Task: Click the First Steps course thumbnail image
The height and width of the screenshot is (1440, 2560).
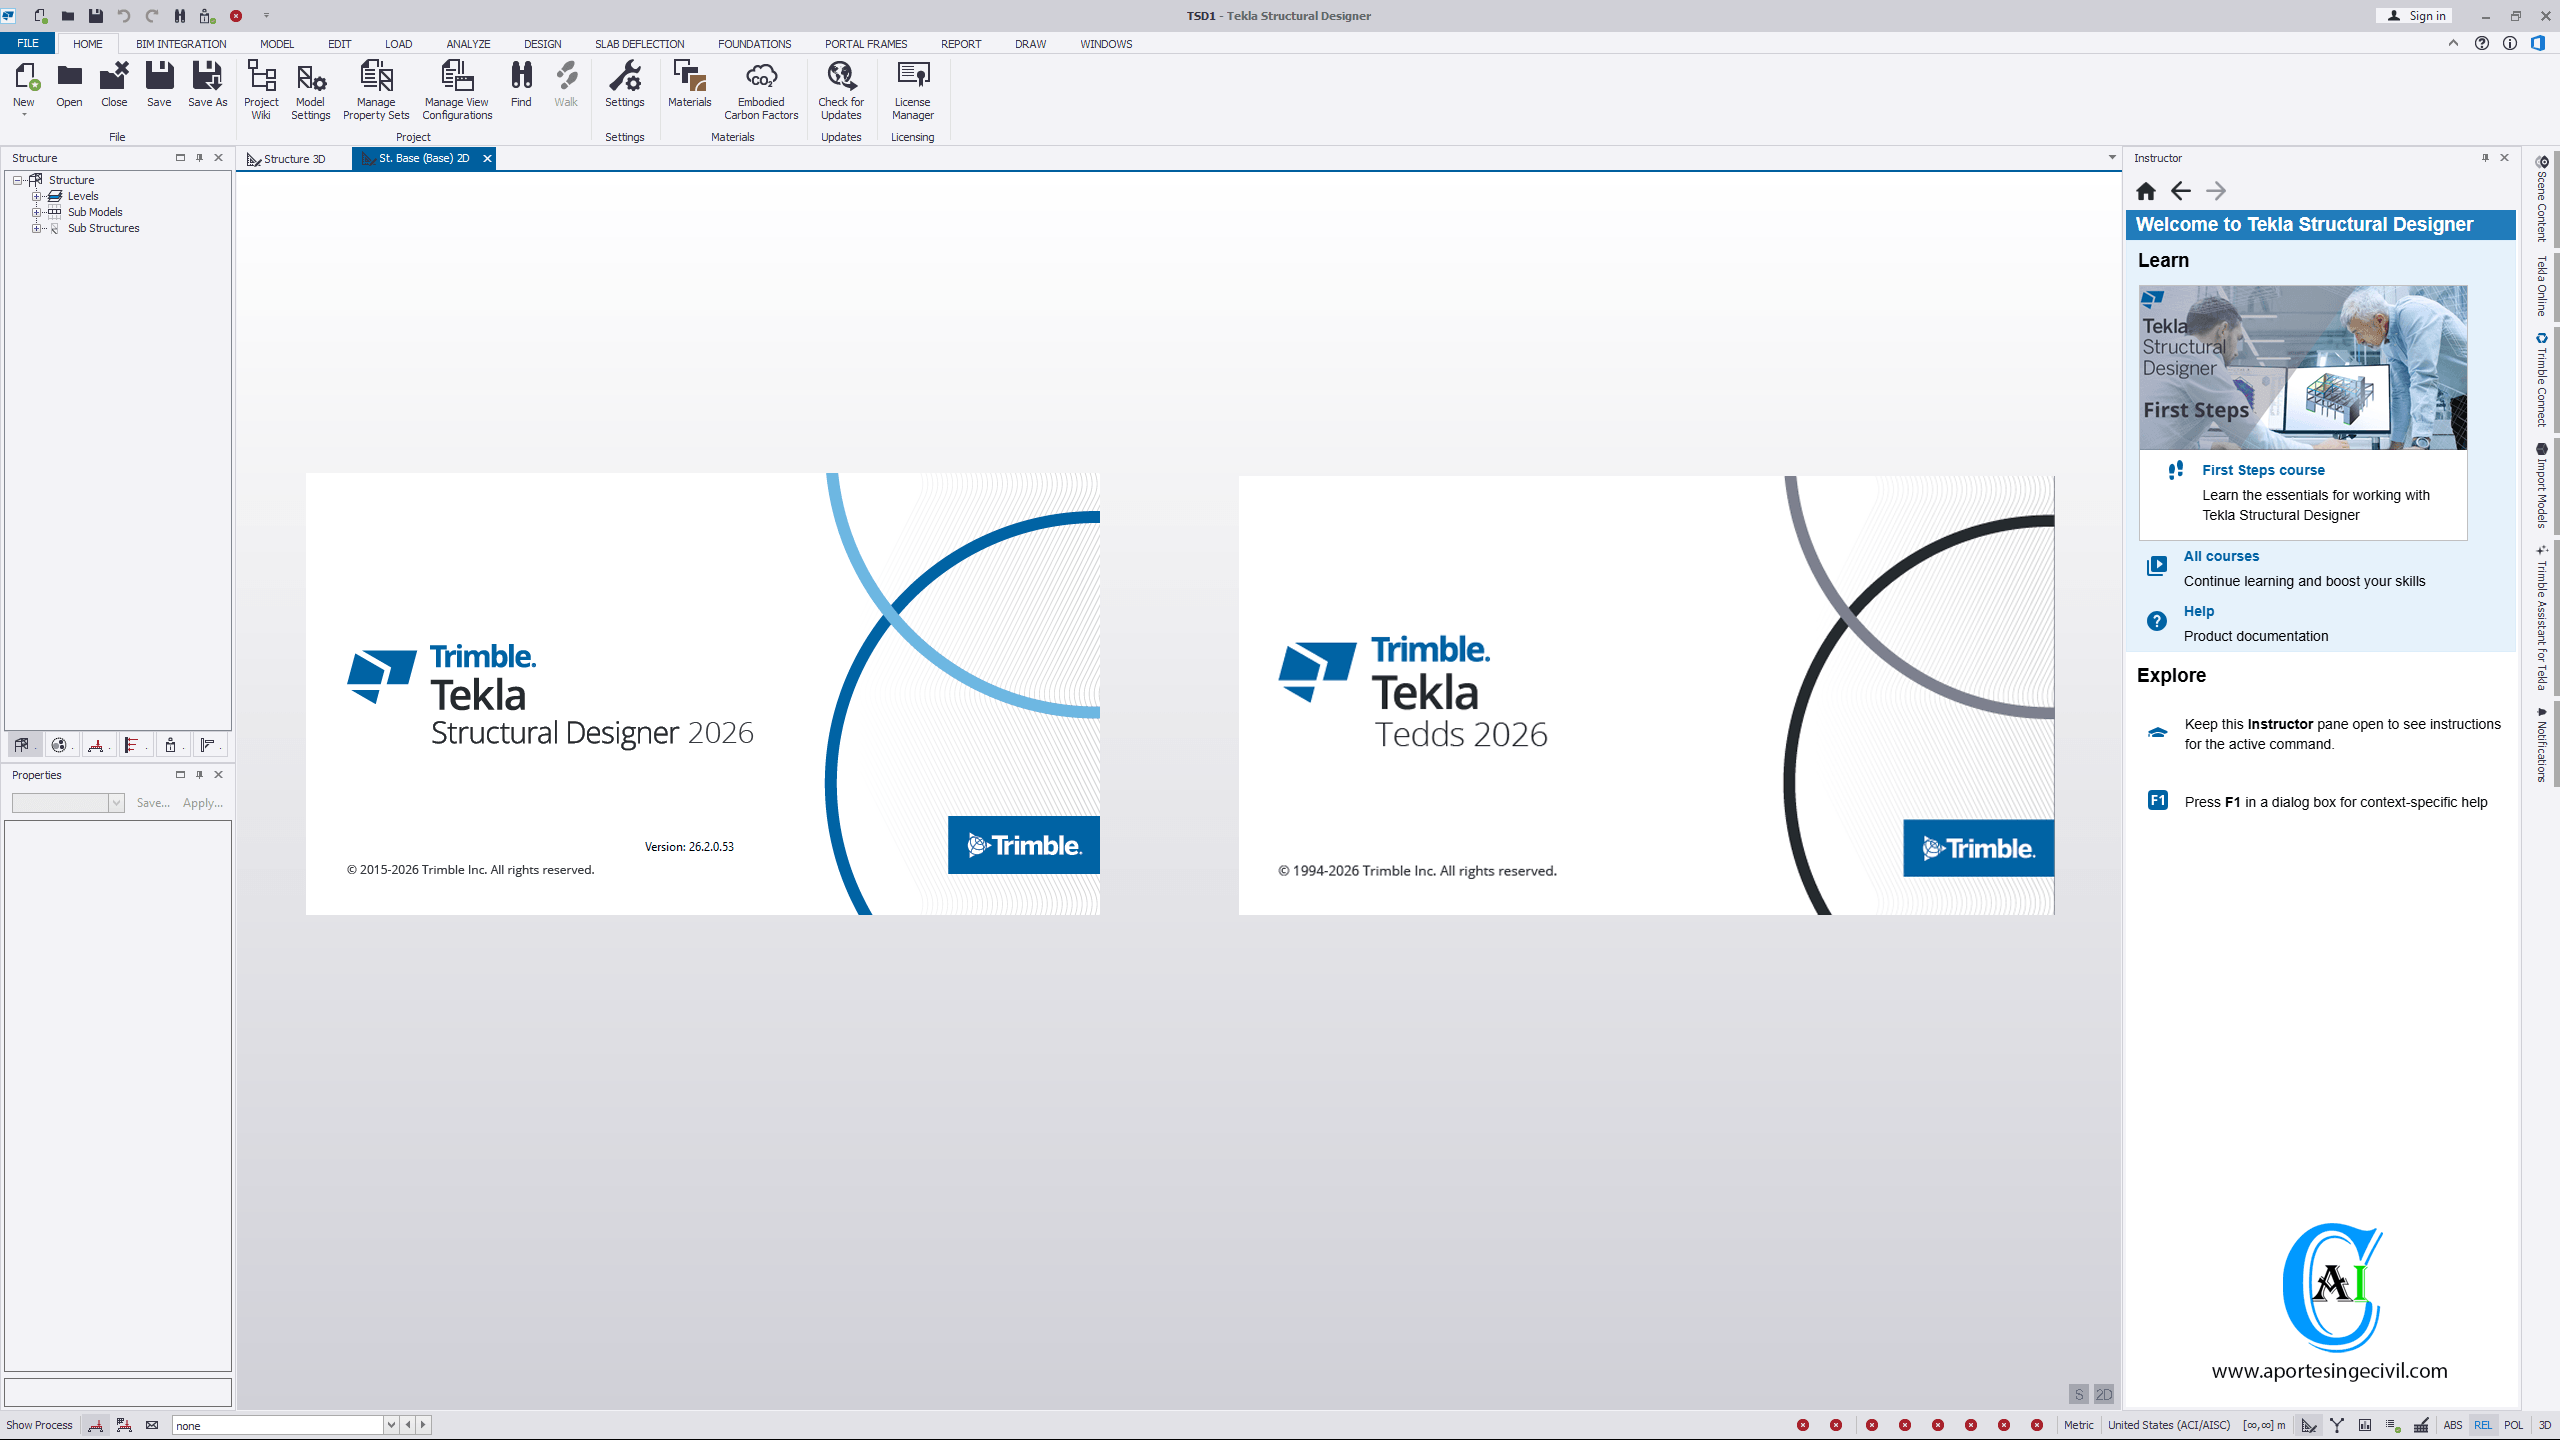Action: click(2303, 367)
